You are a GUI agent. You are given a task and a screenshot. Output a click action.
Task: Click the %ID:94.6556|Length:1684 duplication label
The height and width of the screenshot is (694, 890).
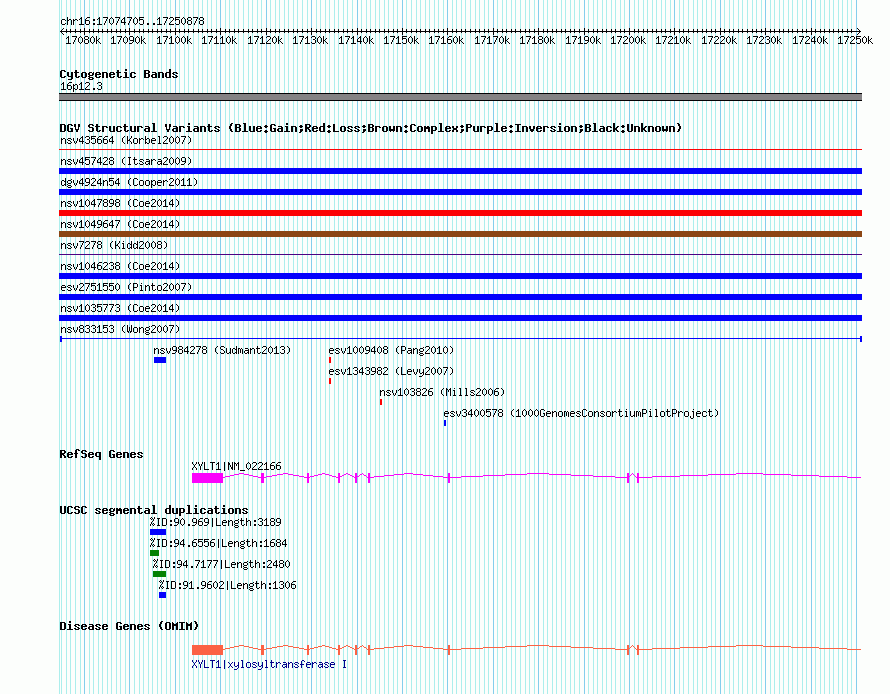(219, 543)
